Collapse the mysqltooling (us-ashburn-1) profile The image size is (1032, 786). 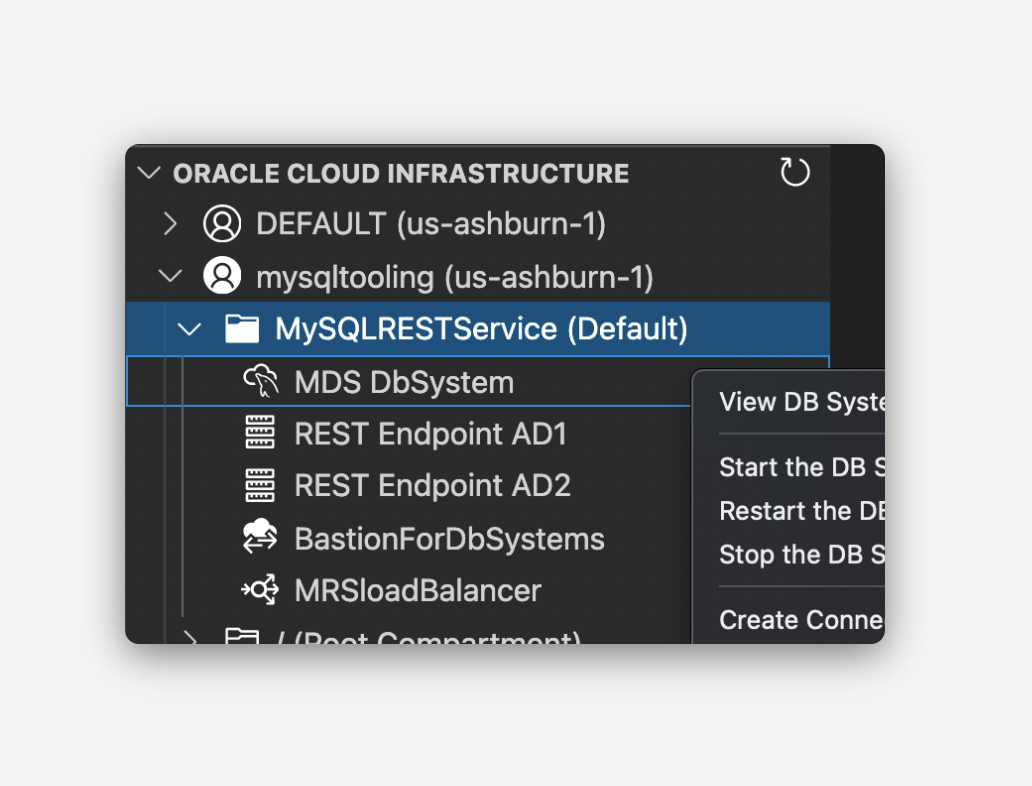click(171, 276)
